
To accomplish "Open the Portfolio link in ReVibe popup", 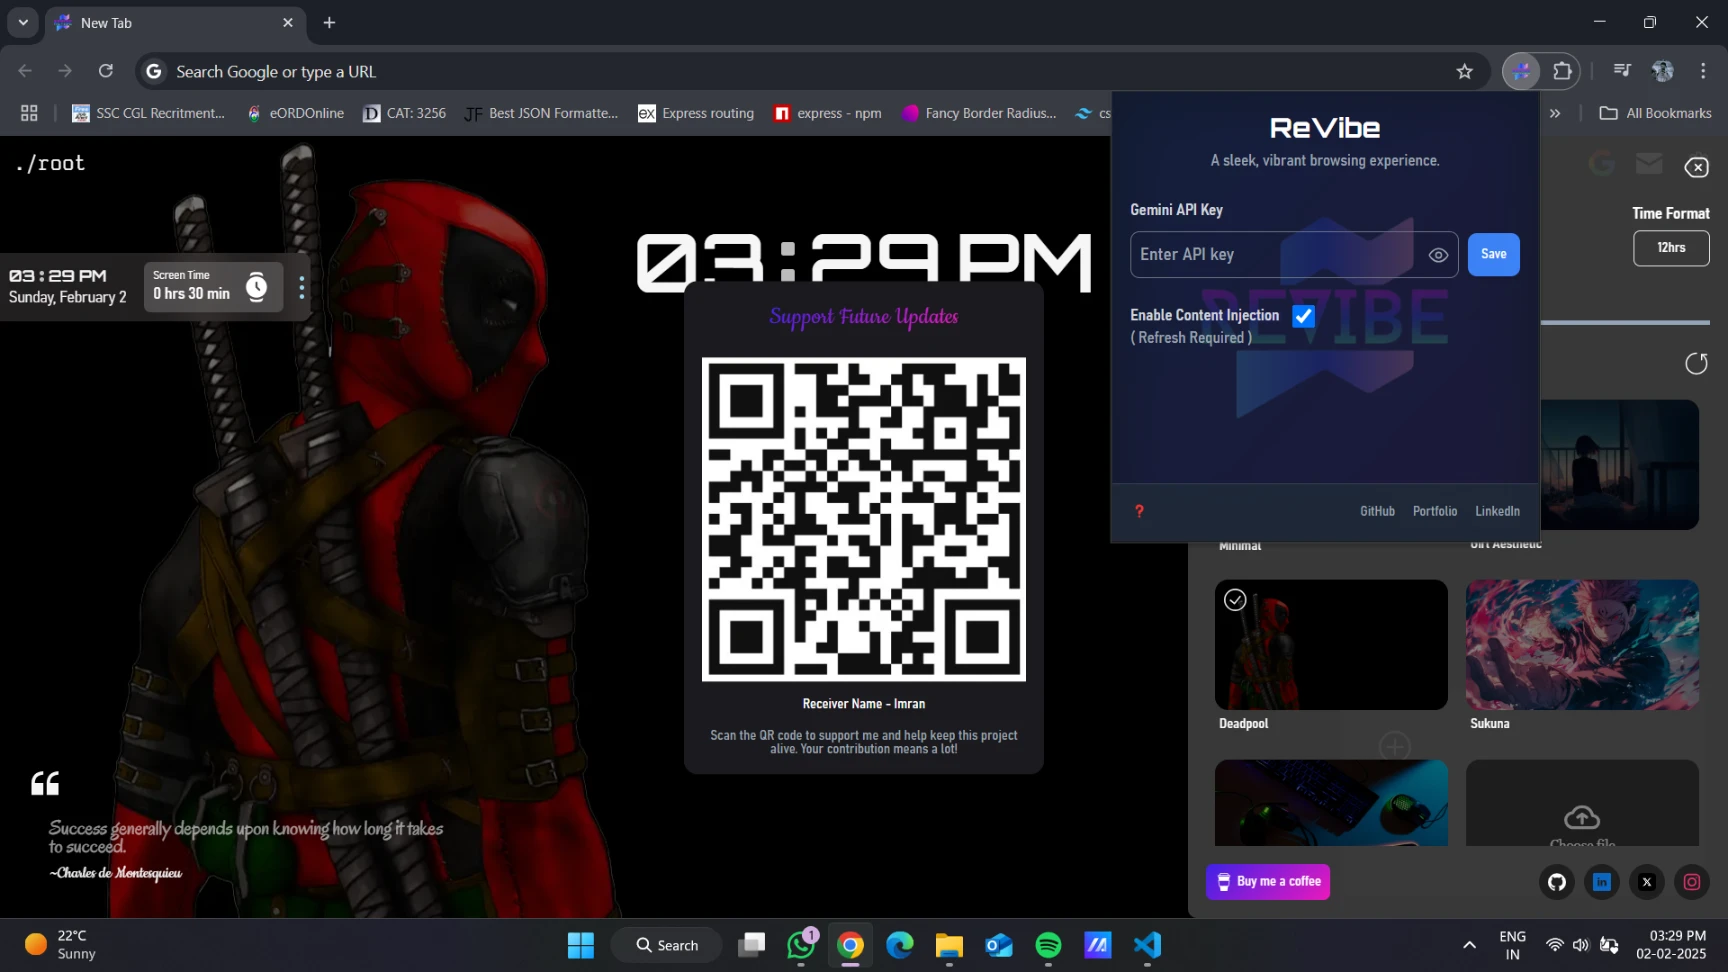I will click(x=1434, y=511).
